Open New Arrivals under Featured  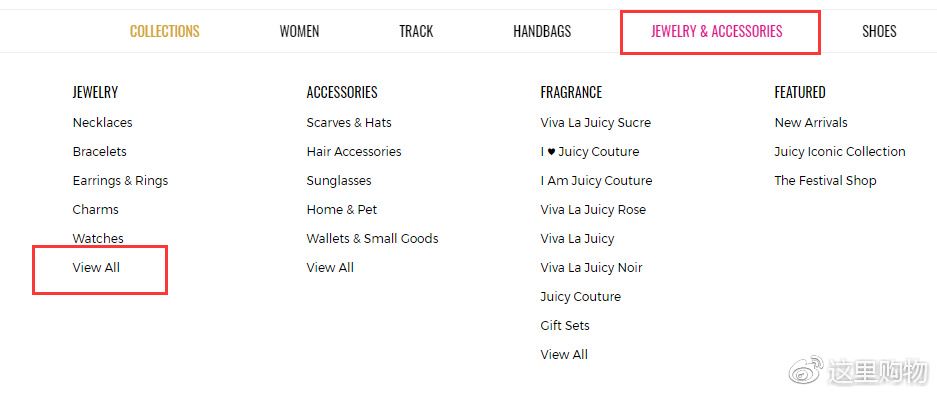pos(811,123)
